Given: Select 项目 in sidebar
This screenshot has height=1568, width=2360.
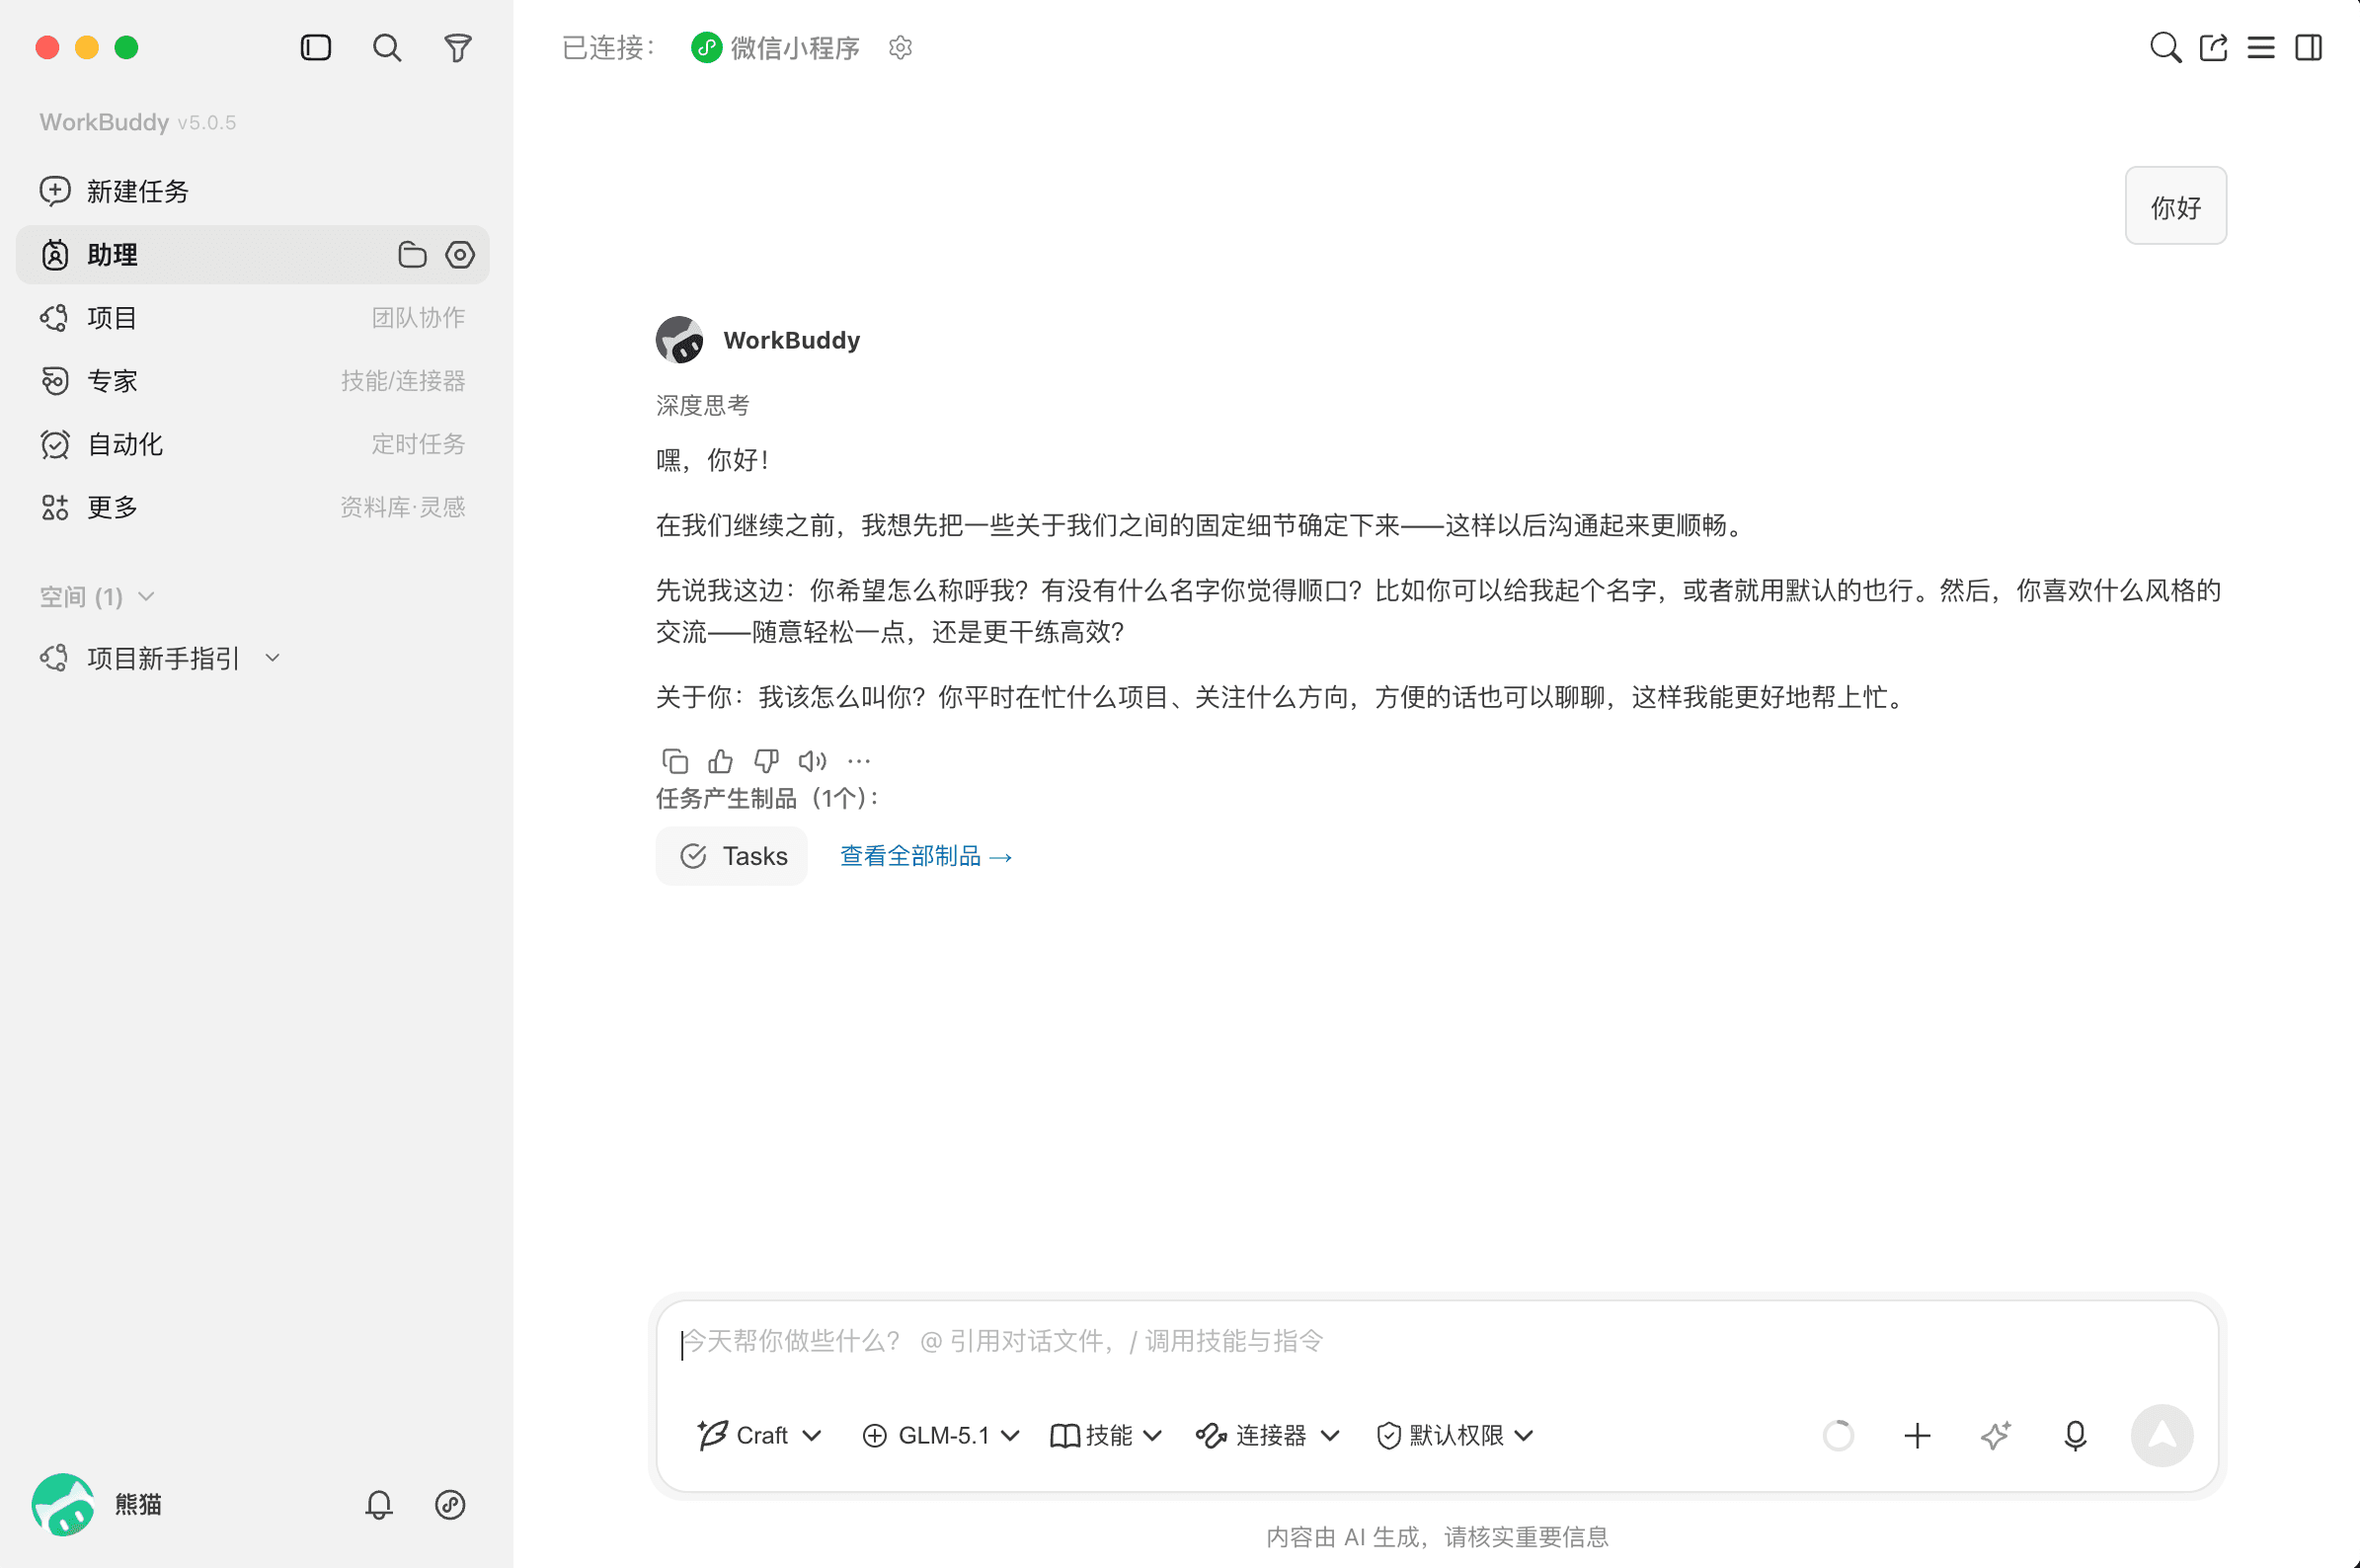Looking at the screenshot, I should (x=252, y=317).
